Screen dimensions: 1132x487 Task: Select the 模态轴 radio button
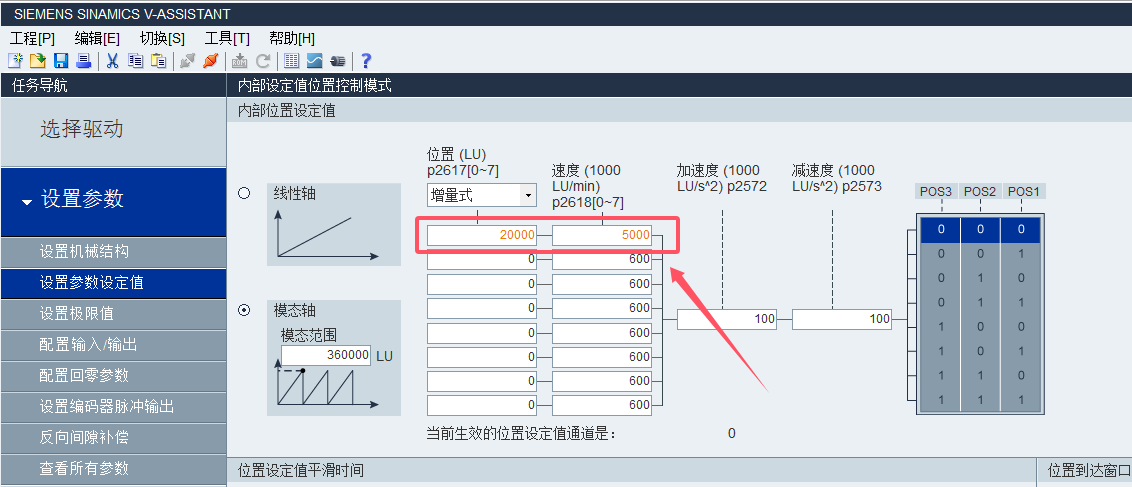click(244, 311)
